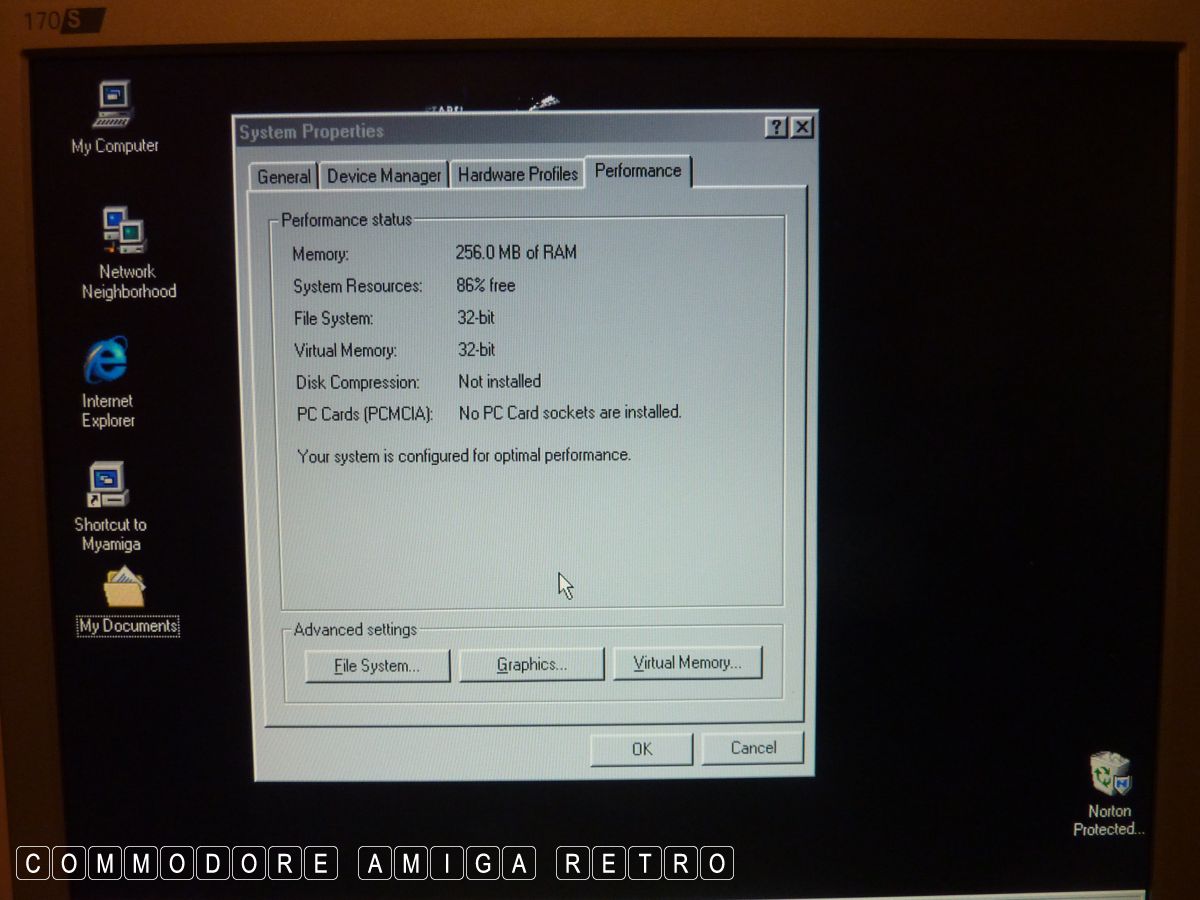Open the Device Manager tab

coord(384,176)
